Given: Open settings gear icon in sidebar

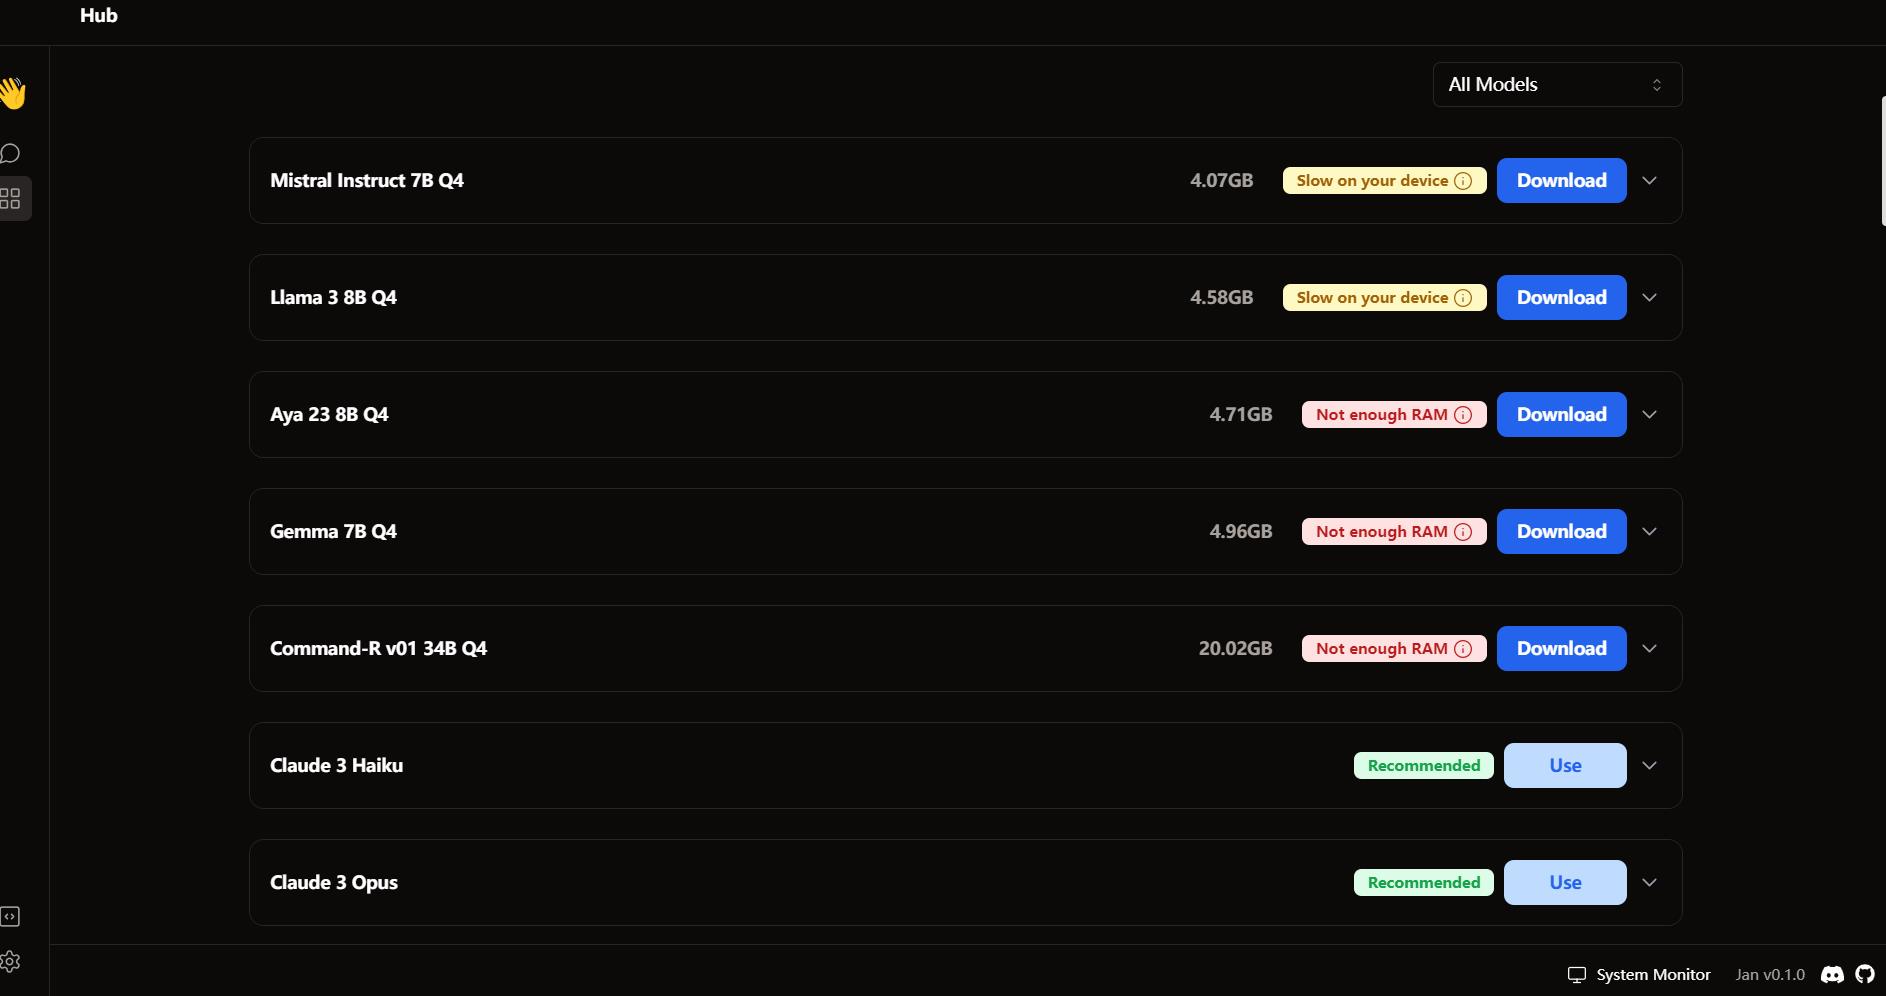Looking at the screenshot, I should coord(10,962).
